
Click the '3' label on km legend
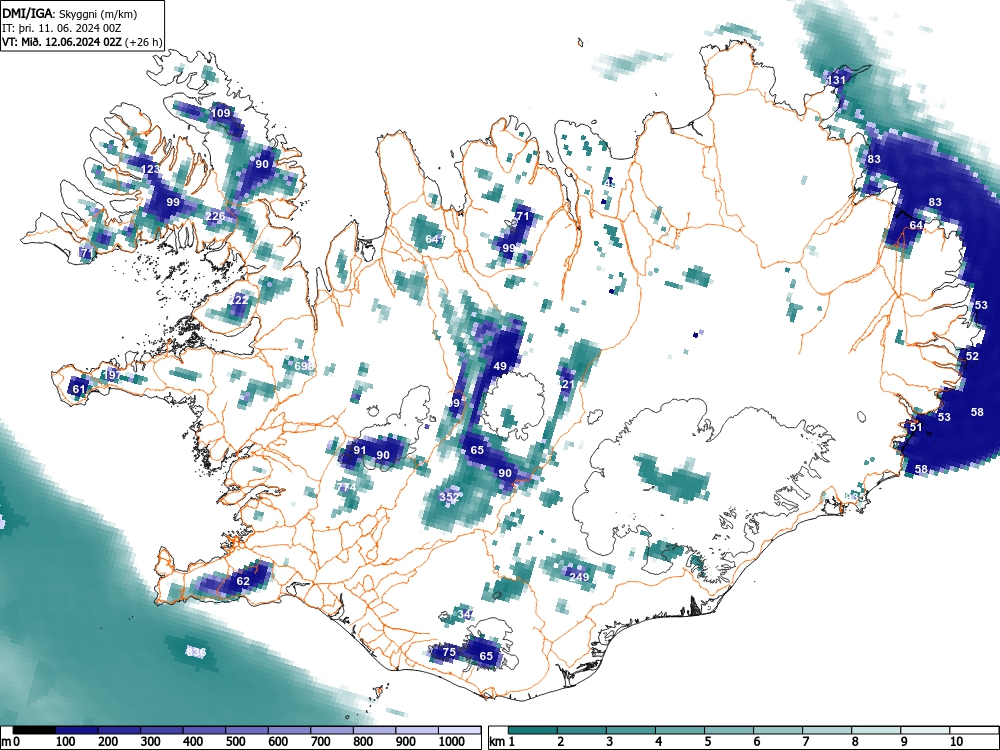tap(610, 741)
